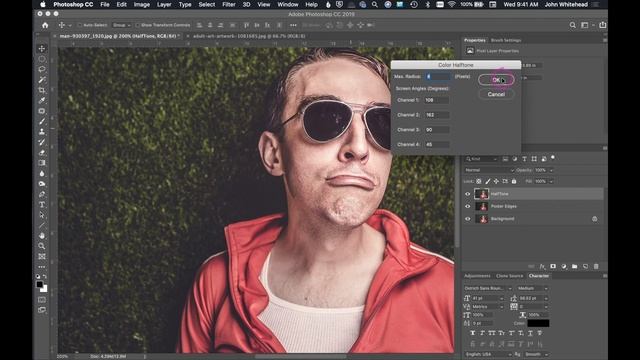Toggle visibility of HalfTone layer
640x360 pixels.
pyautogui.click(x=468, y=194)
